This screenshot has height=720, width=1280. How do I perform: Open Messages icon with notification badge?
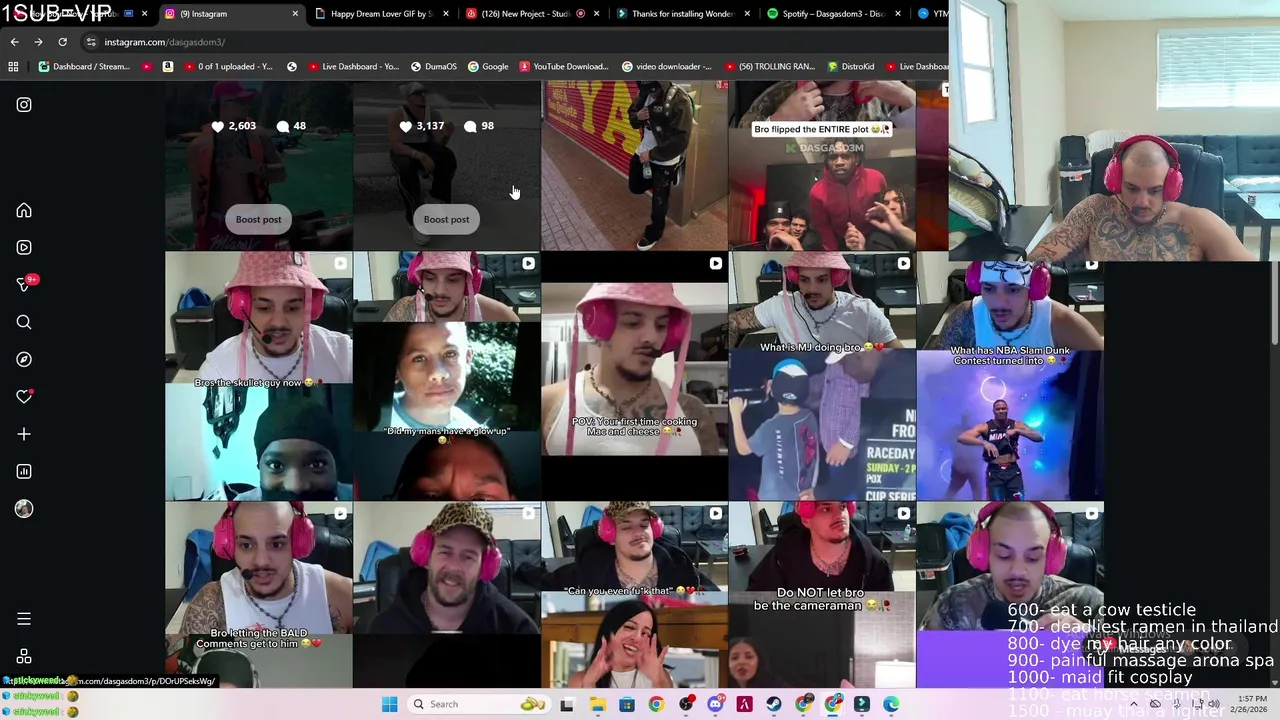tap(25, 284)
